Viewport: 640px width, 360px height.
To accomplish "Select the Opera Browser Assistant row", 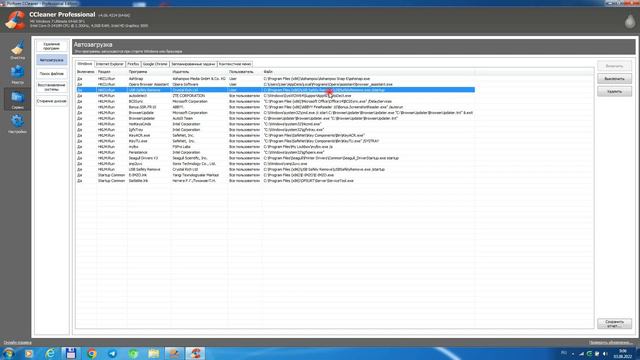I will pos(276,84).
